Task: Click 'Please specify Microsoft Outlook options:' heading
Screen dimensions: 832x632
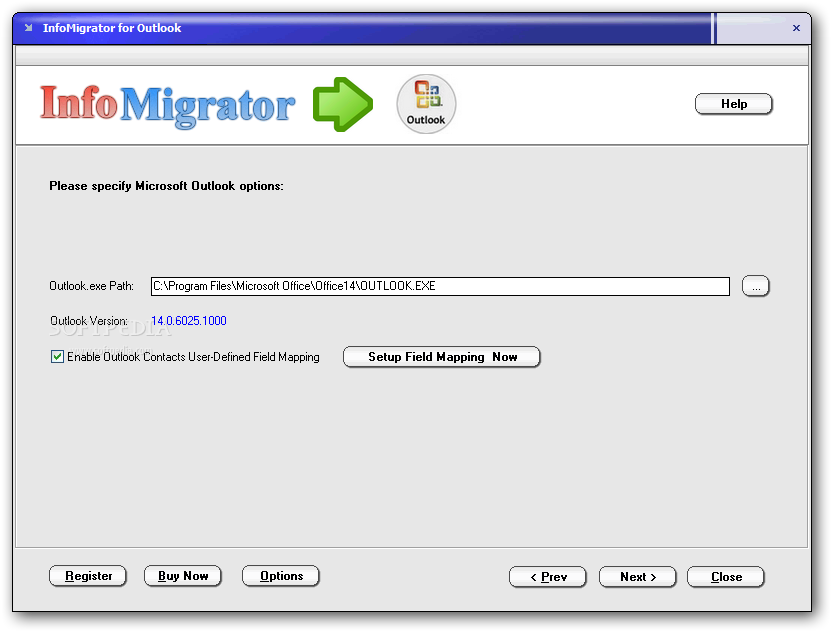Action: [167, 186]
